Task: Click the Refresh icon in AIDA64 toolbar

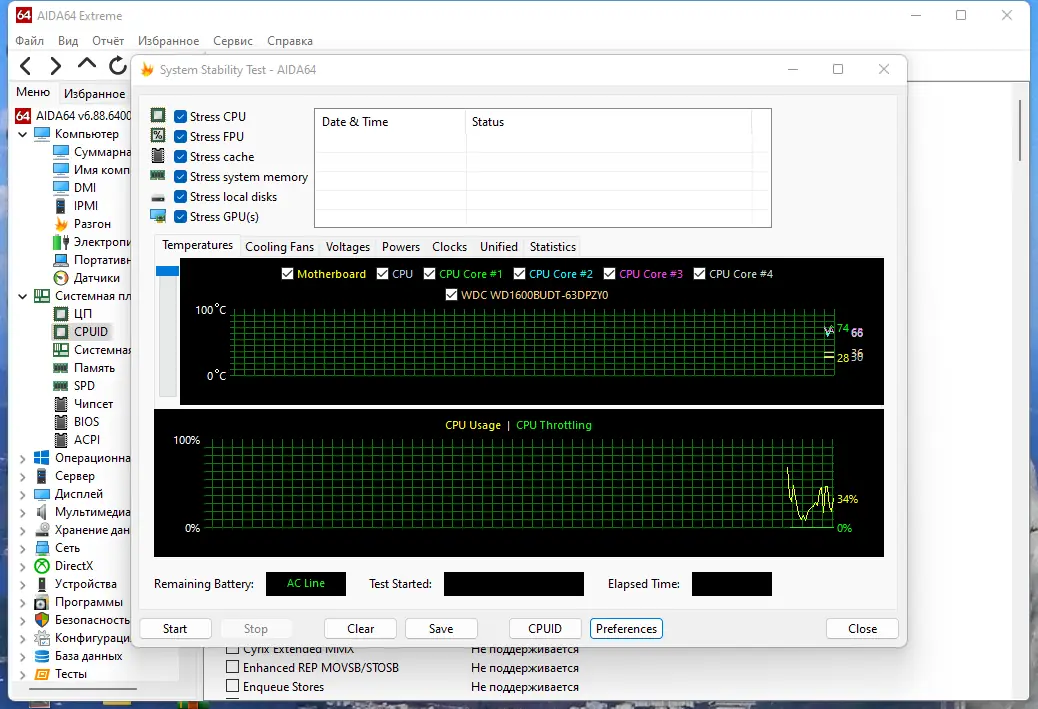Action: click(x=118, y=66)
